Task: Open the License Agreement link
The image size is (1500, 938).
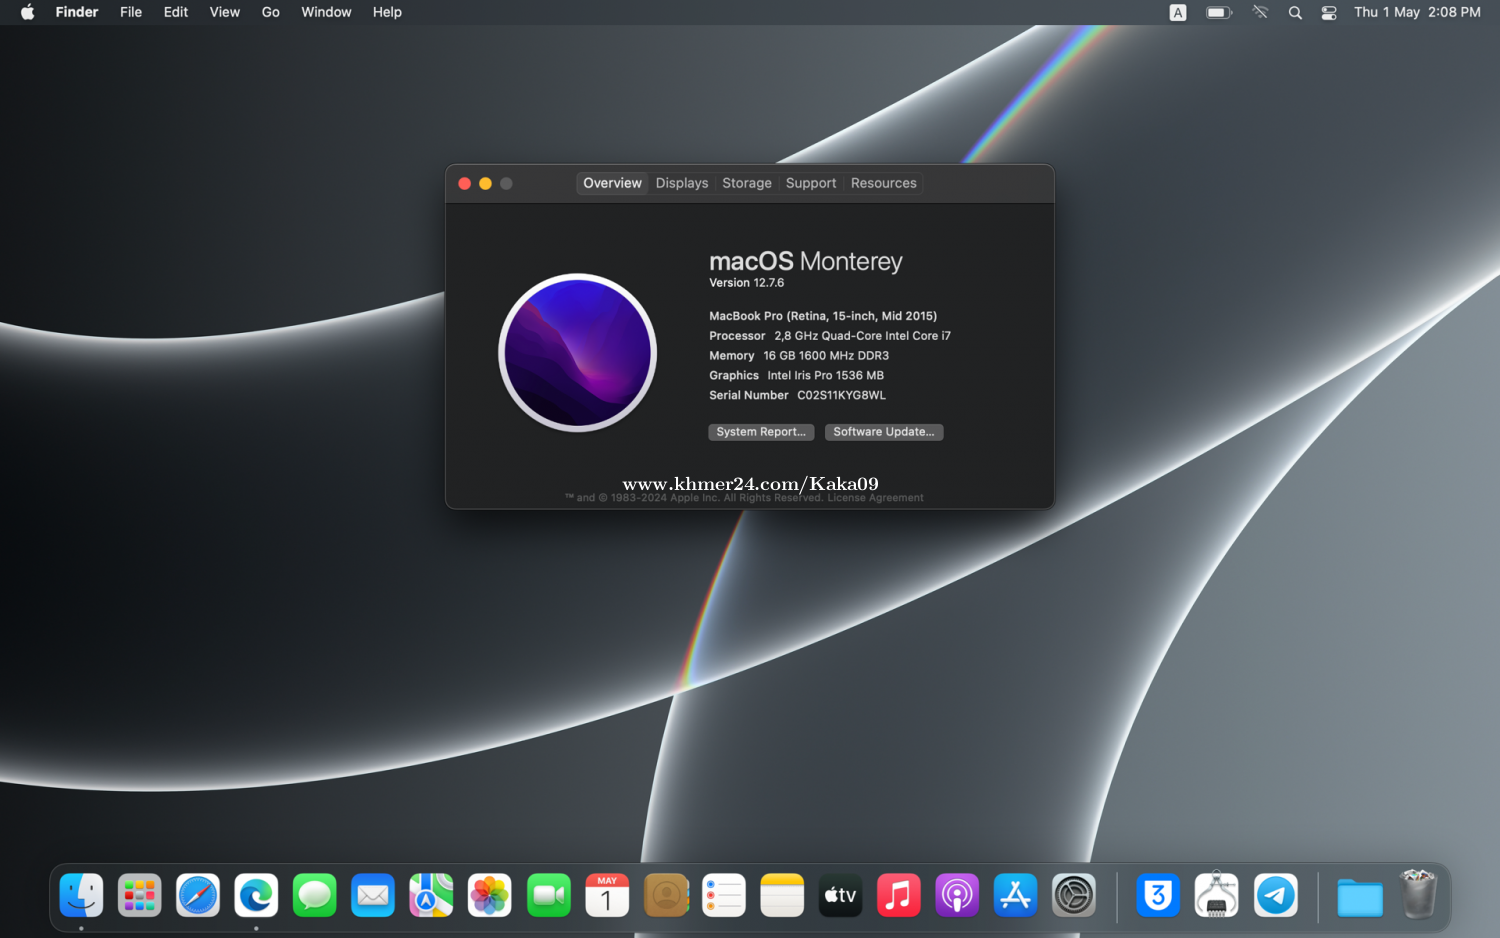Action: click(x=875, y=498)
